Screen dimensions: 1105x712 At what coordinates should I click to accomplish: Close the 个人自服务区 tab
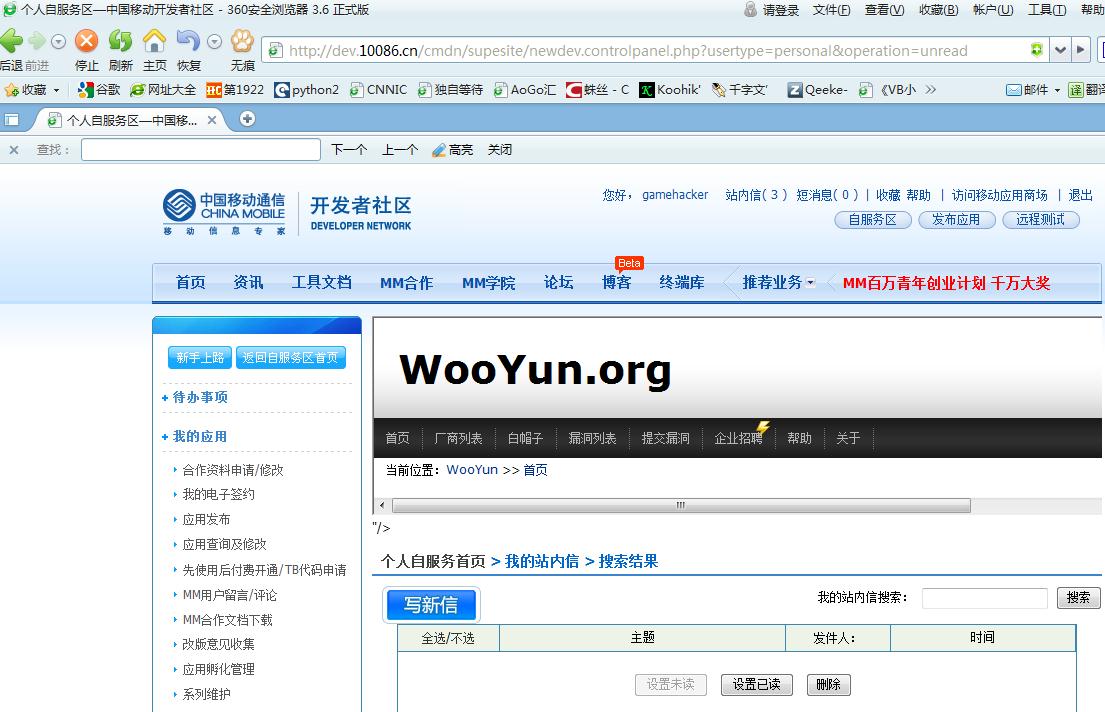[211, 121]
